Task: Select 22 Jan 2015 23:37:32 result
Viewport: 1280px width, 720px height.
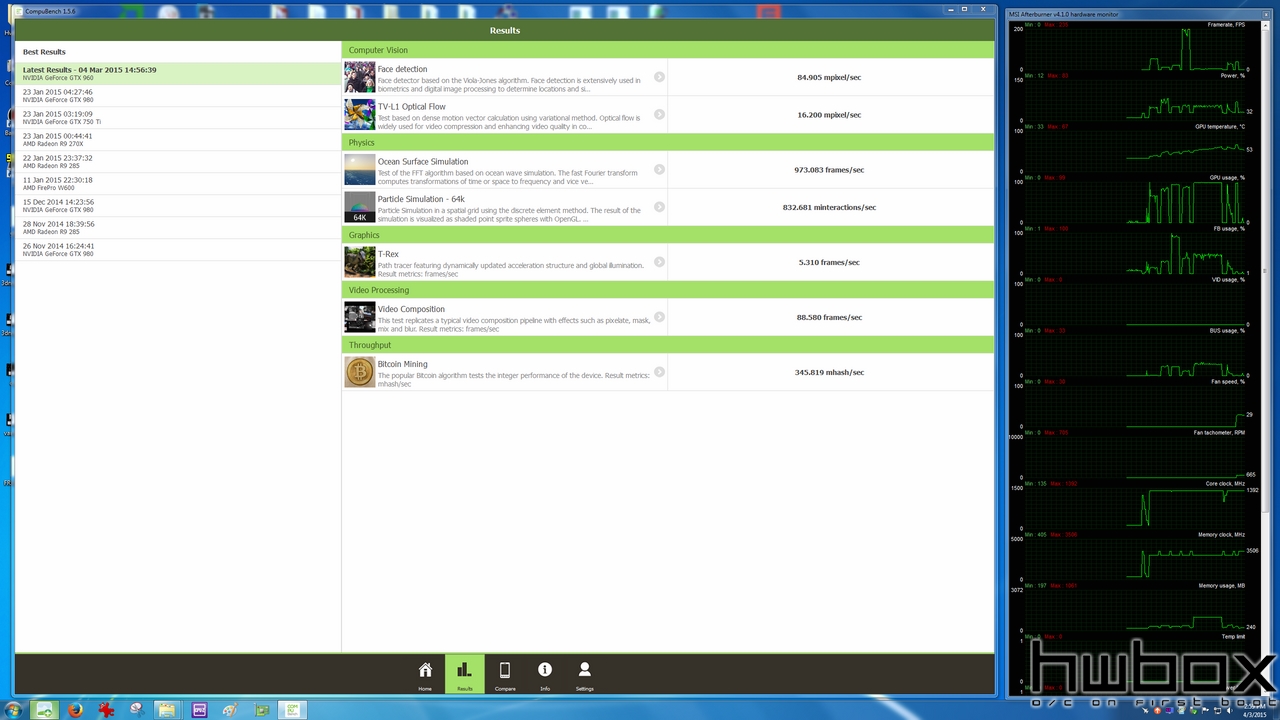Action: (178, 162)
